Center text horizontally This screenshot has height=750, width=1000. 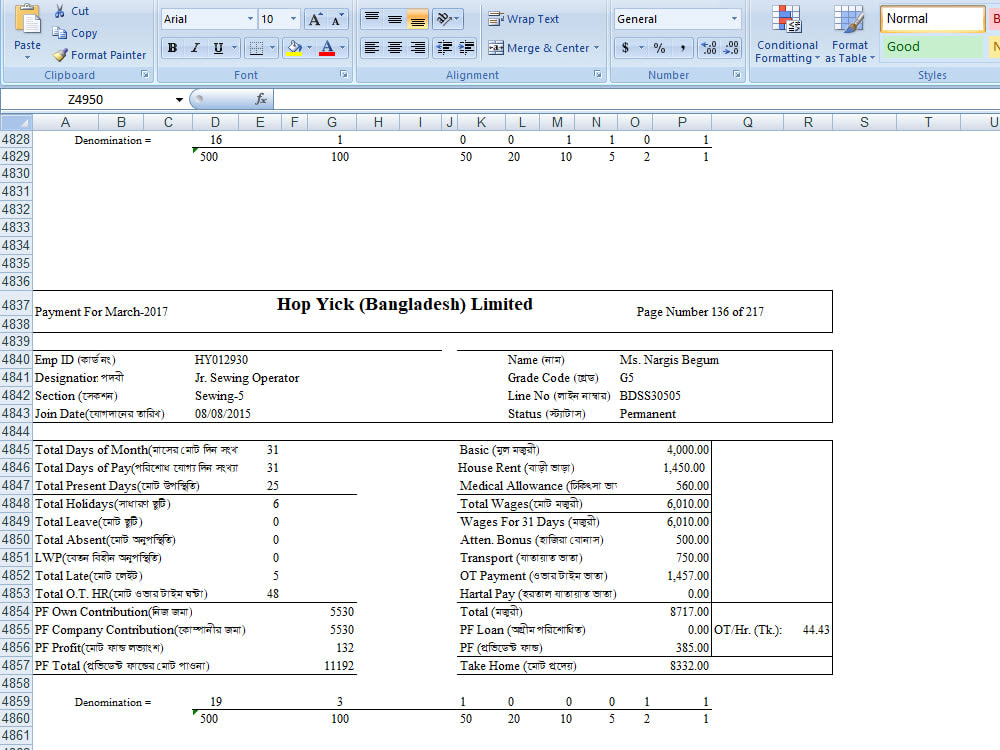click(x=395, y=48)
